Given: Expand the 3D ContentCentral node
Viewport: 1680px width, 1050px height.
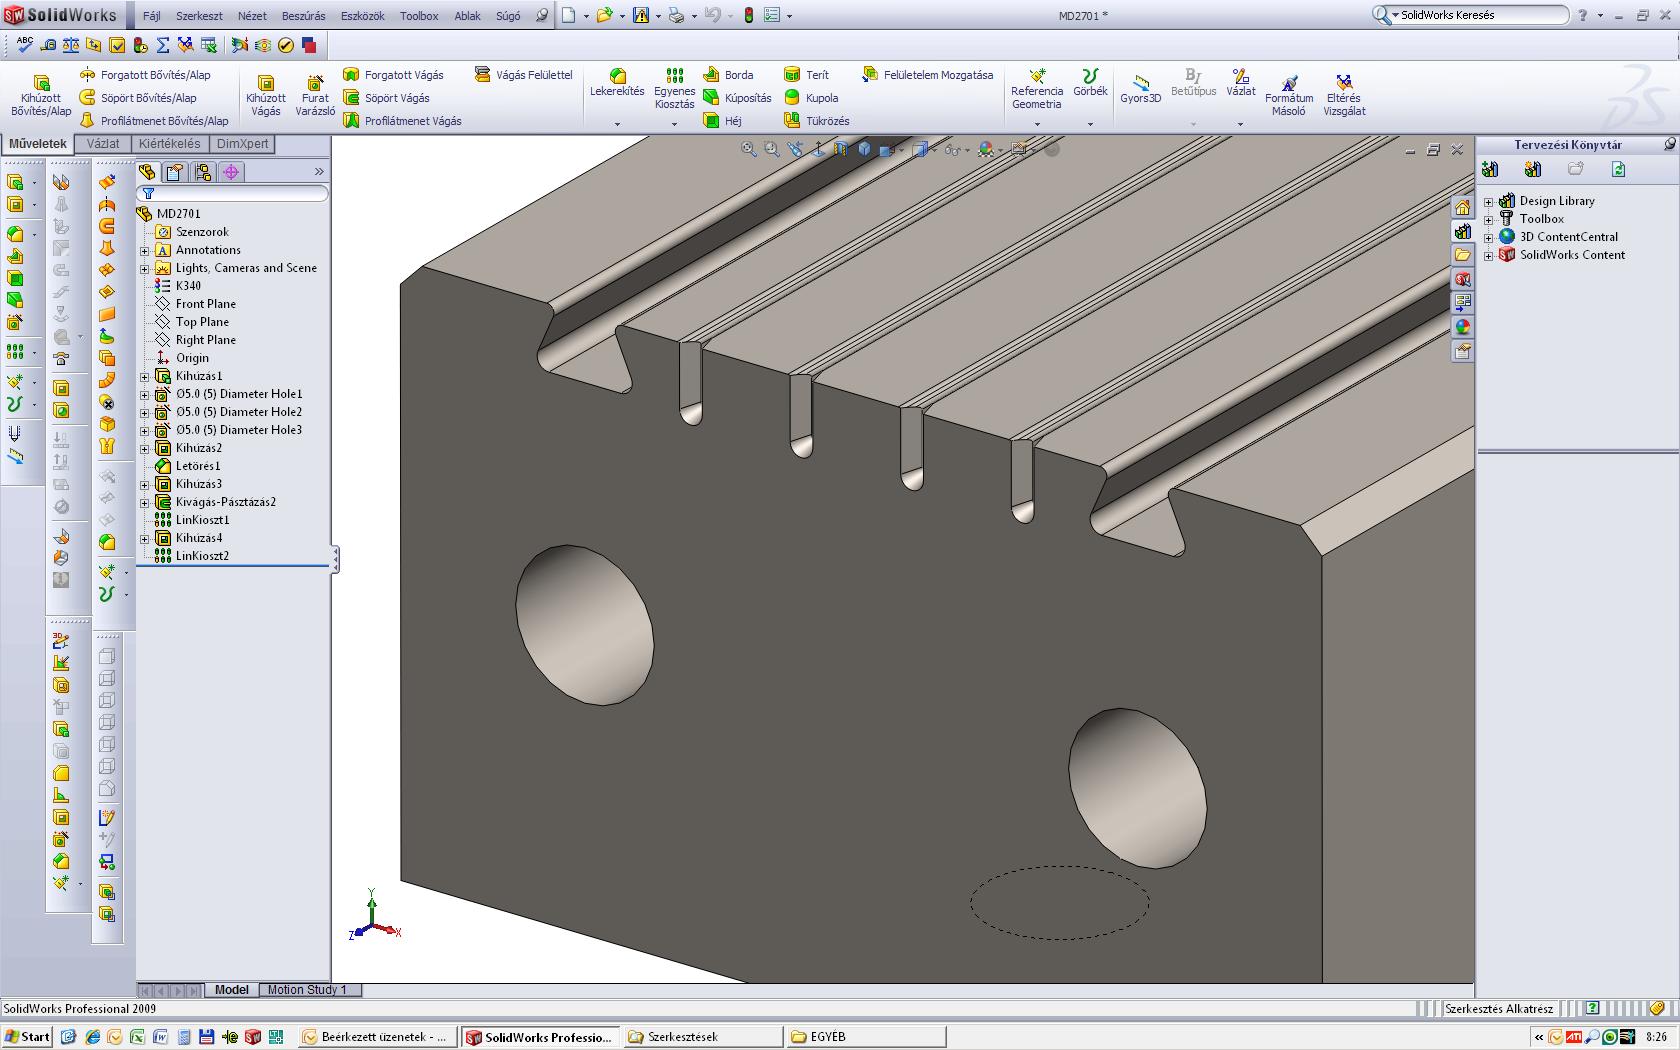Looking at the screenshot, I should tap(1488, 237).
